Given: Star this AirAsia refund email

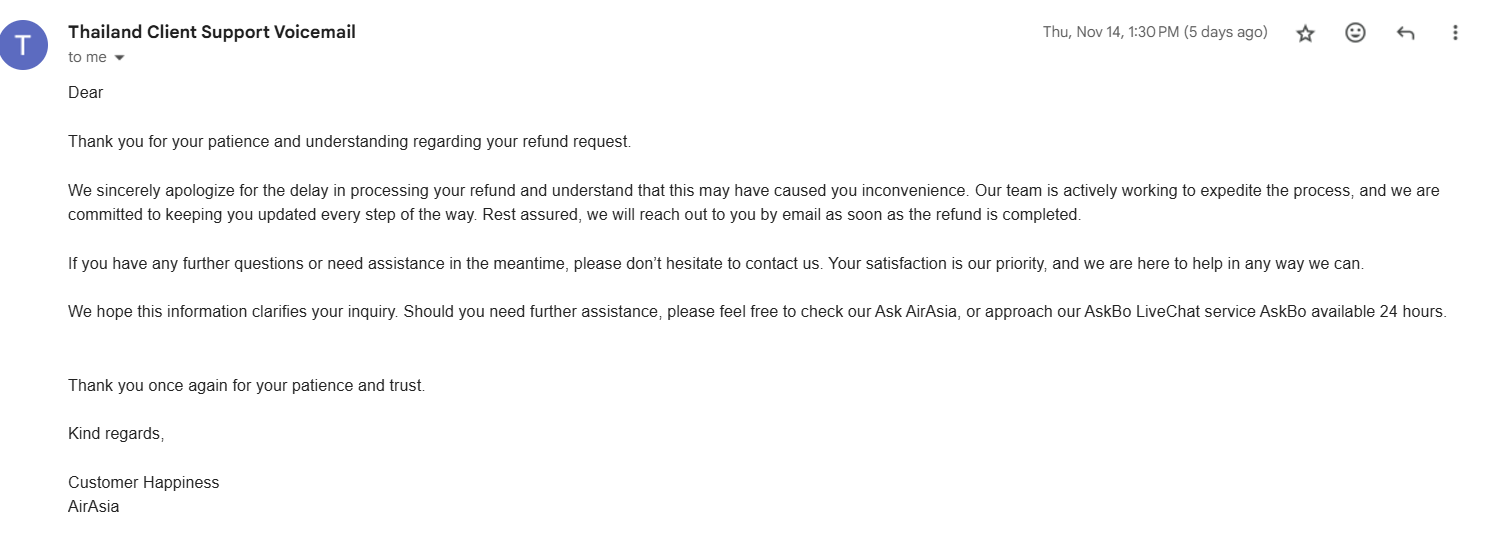Looking at the screenshot, I should tap(1305, 33).
